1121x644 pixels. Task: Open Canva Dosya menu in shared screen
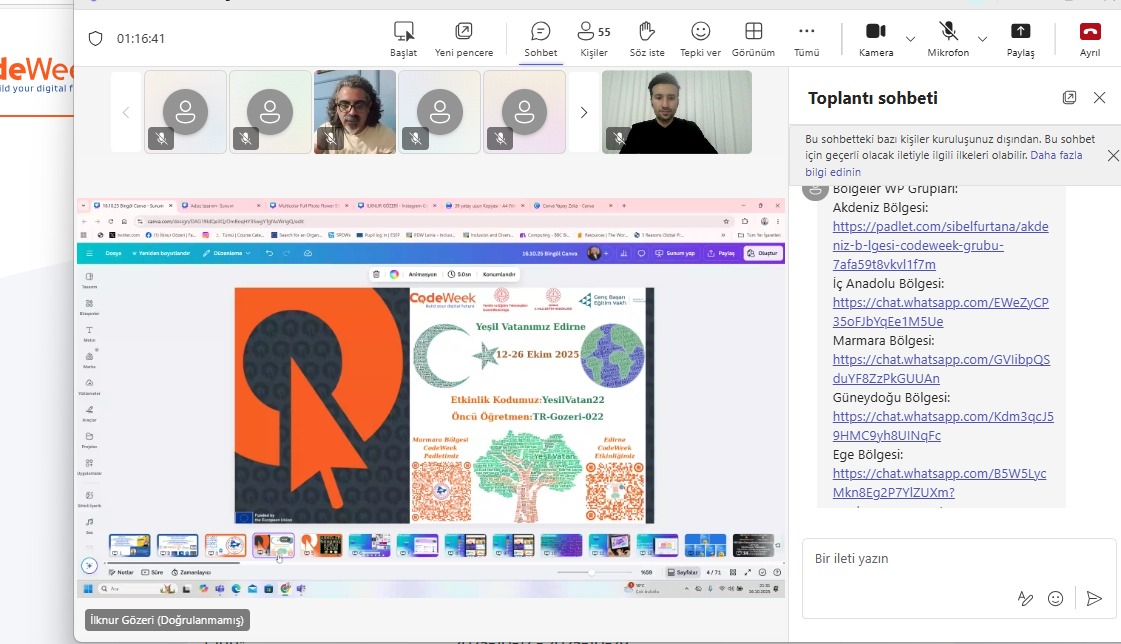pos(114,253)
